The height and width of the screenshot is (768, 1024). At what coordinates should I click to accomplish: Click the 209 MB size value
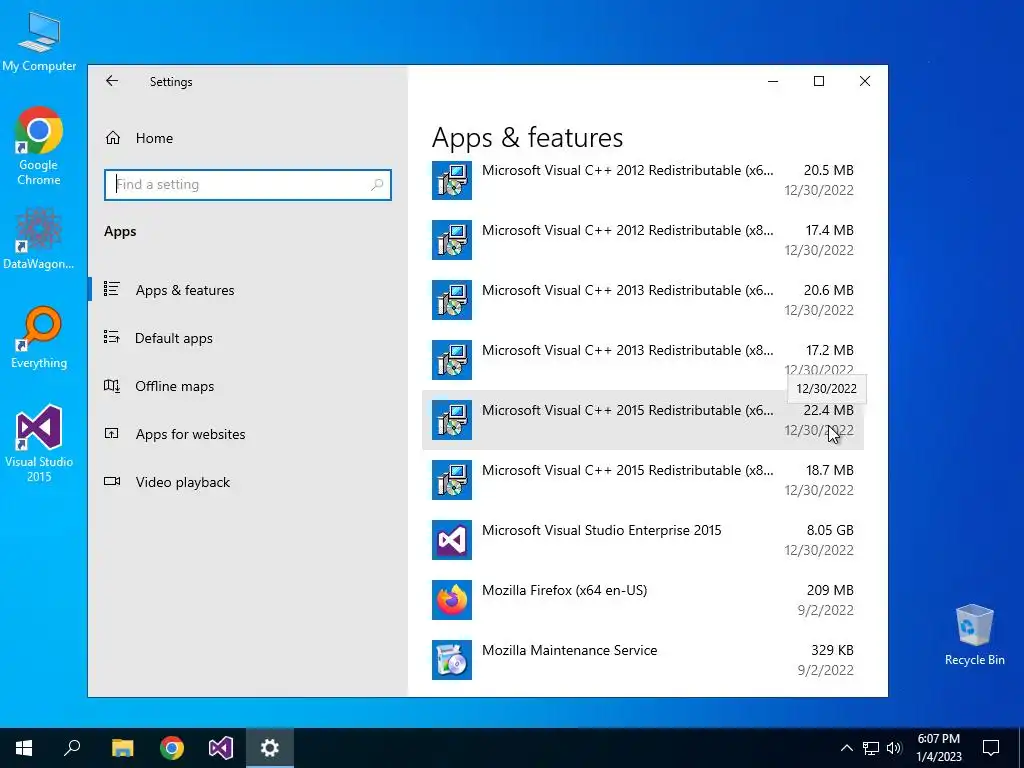[830, 590]
